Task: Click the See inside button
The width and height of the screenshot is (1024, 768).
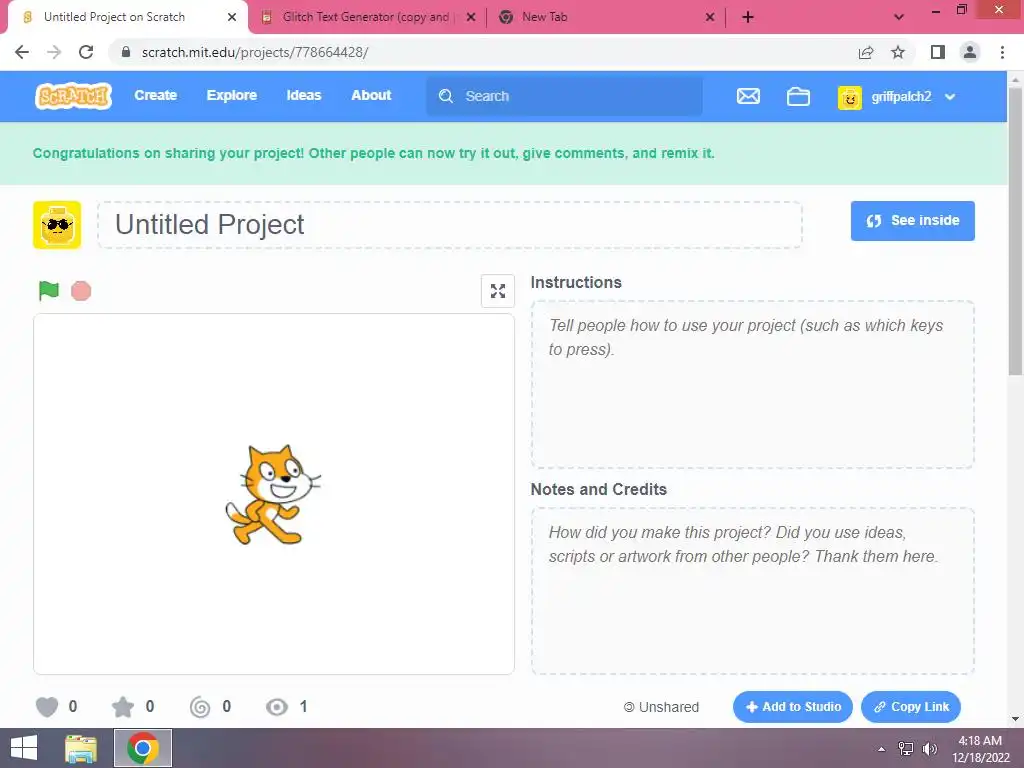Action: coord(912,221)
